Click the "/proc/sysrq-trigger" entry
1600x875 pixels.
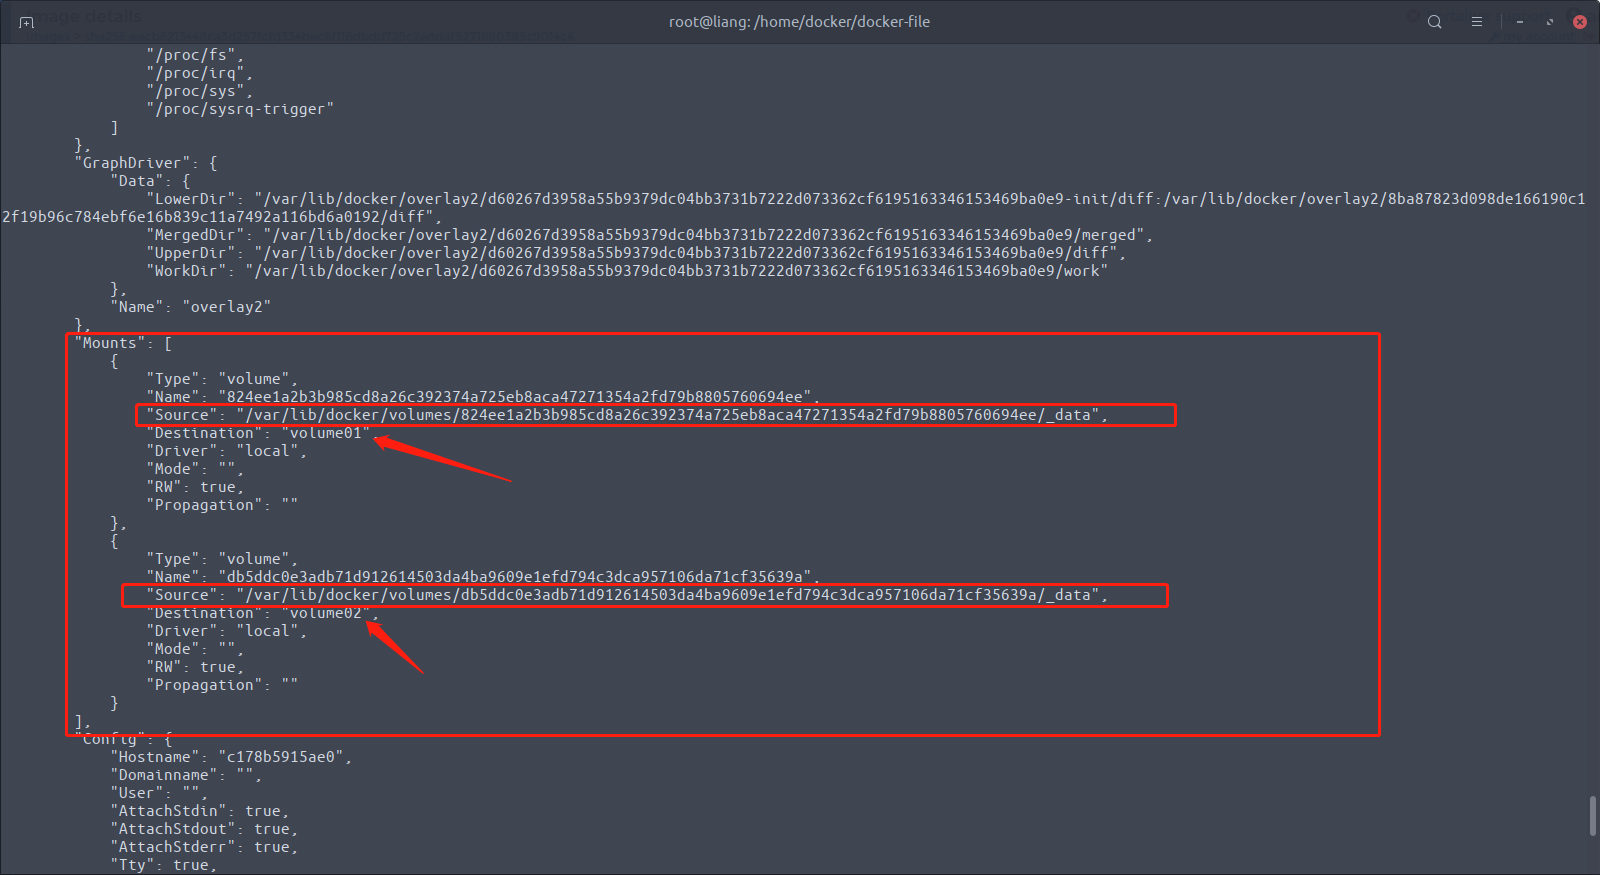240,109
